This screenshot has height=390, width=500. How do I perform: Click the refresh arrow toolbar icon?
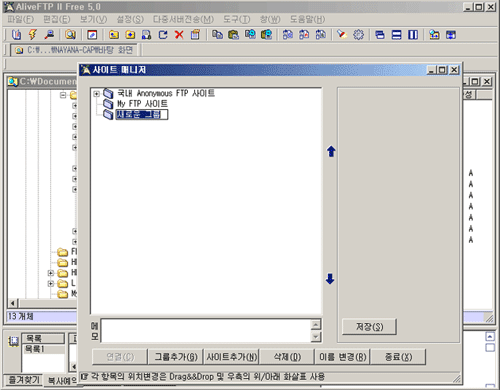[163, 35]
